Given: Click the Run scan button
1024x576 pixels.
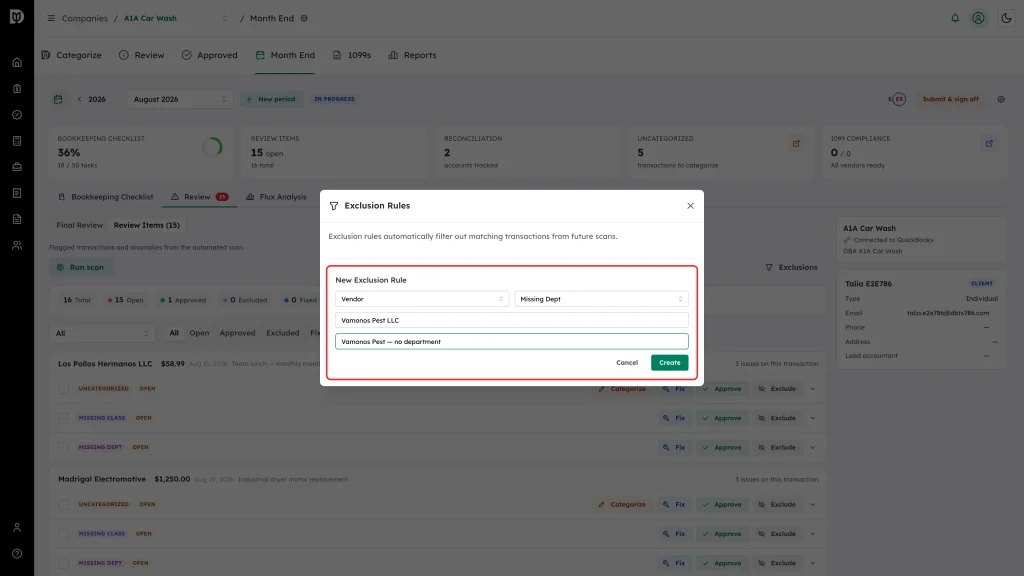Looking at the screenshot, I should pyautogui.click(x=80, y=267).
